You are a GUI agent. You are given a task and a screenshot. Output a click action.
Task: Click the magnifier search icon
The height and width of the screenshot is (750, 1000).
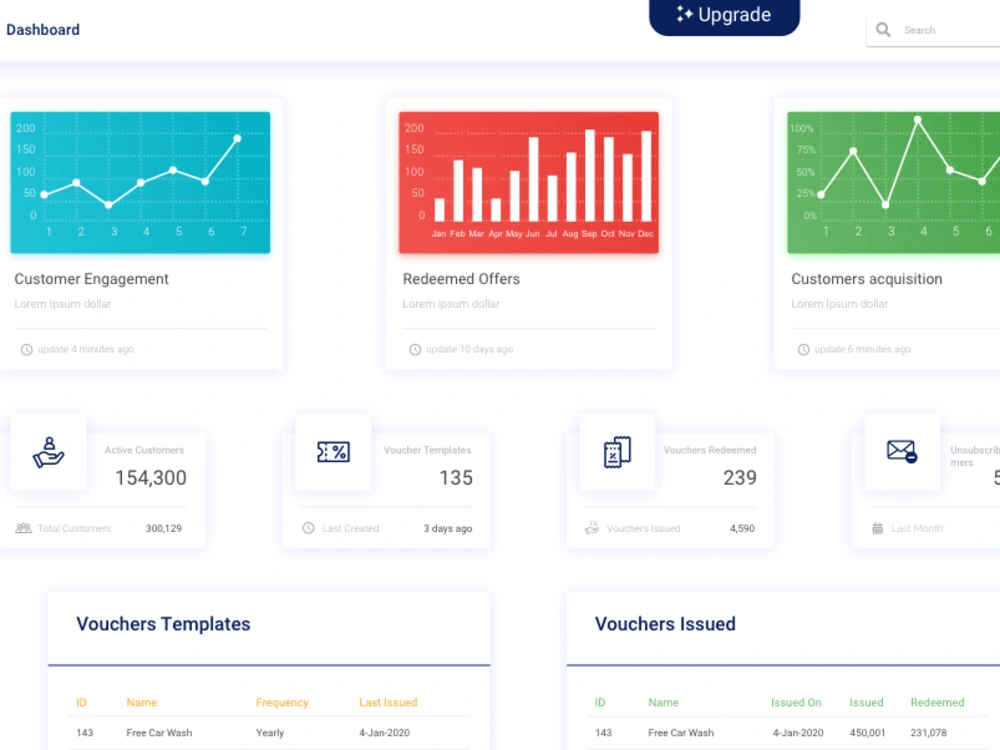883,30
